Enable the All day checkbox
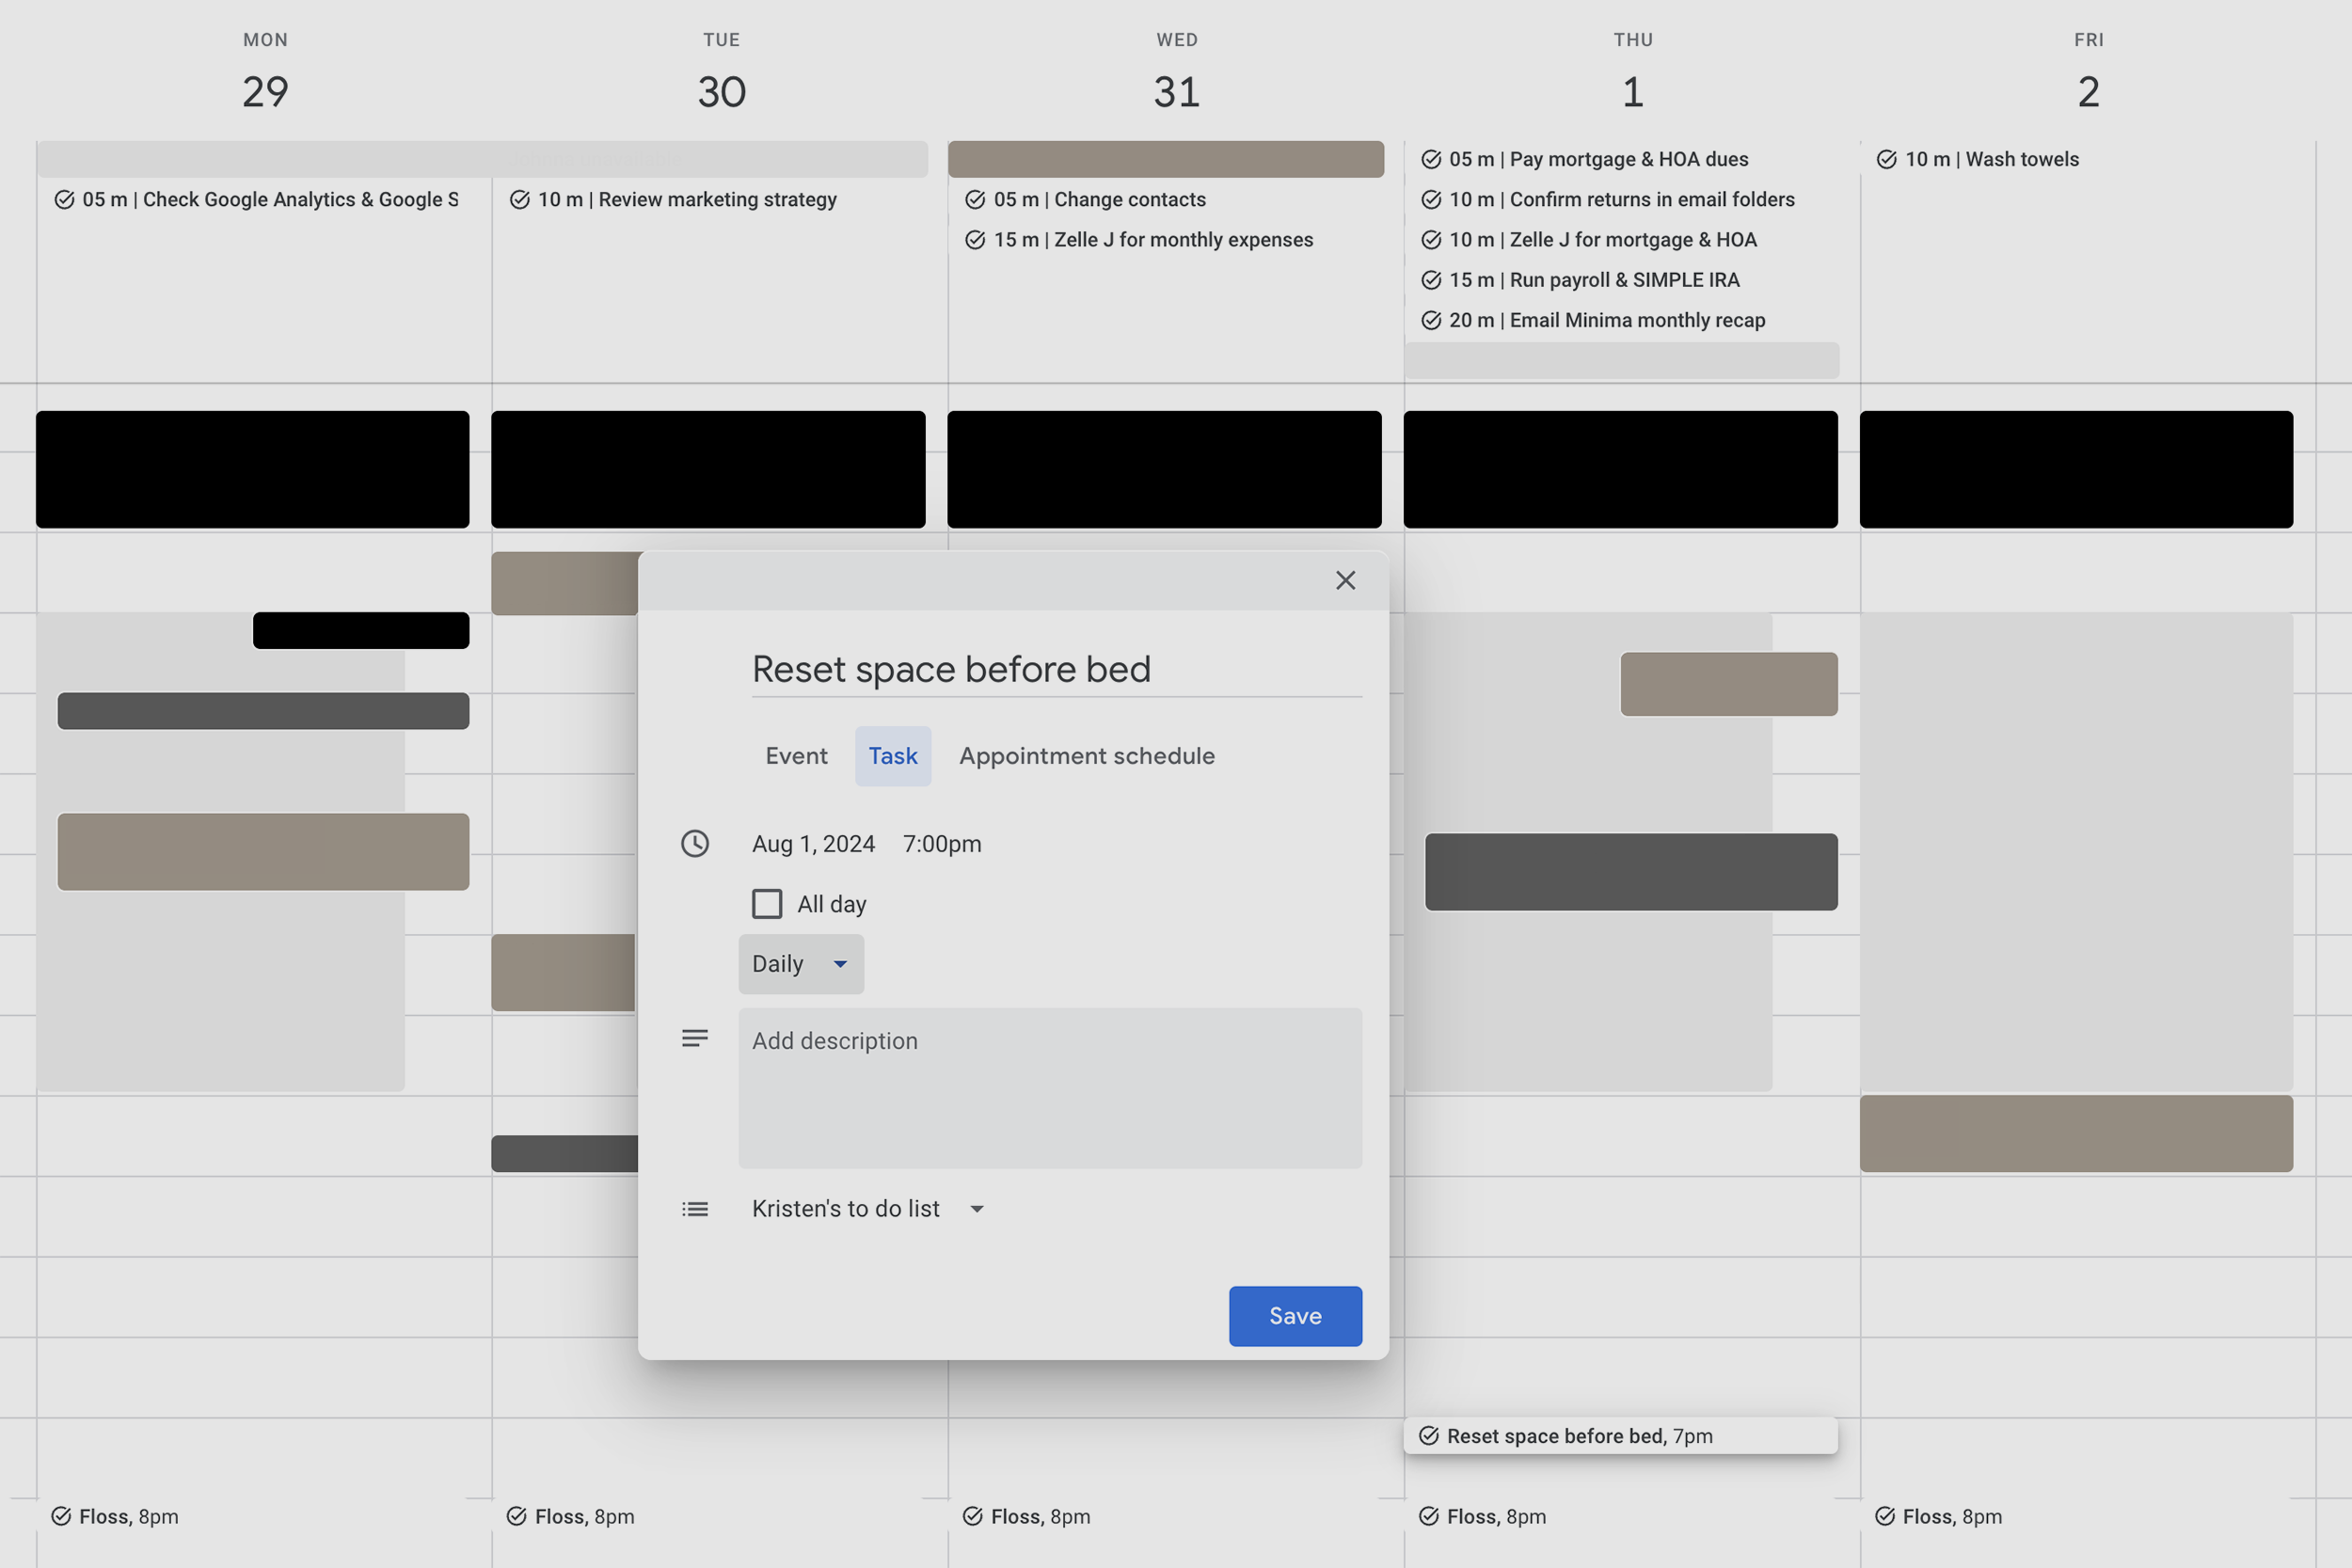This screenshot has height=1568, width=2352. point(767,903)
